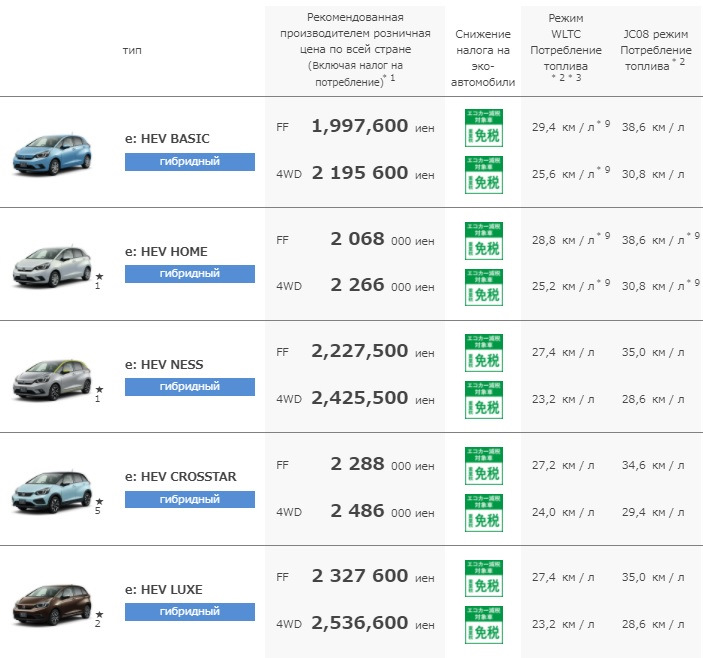Click the tax-exempt eco badge for BASIC FF
Image resolution: width=703 pixels, height=658 pixels.
click(x=486, y=127)
